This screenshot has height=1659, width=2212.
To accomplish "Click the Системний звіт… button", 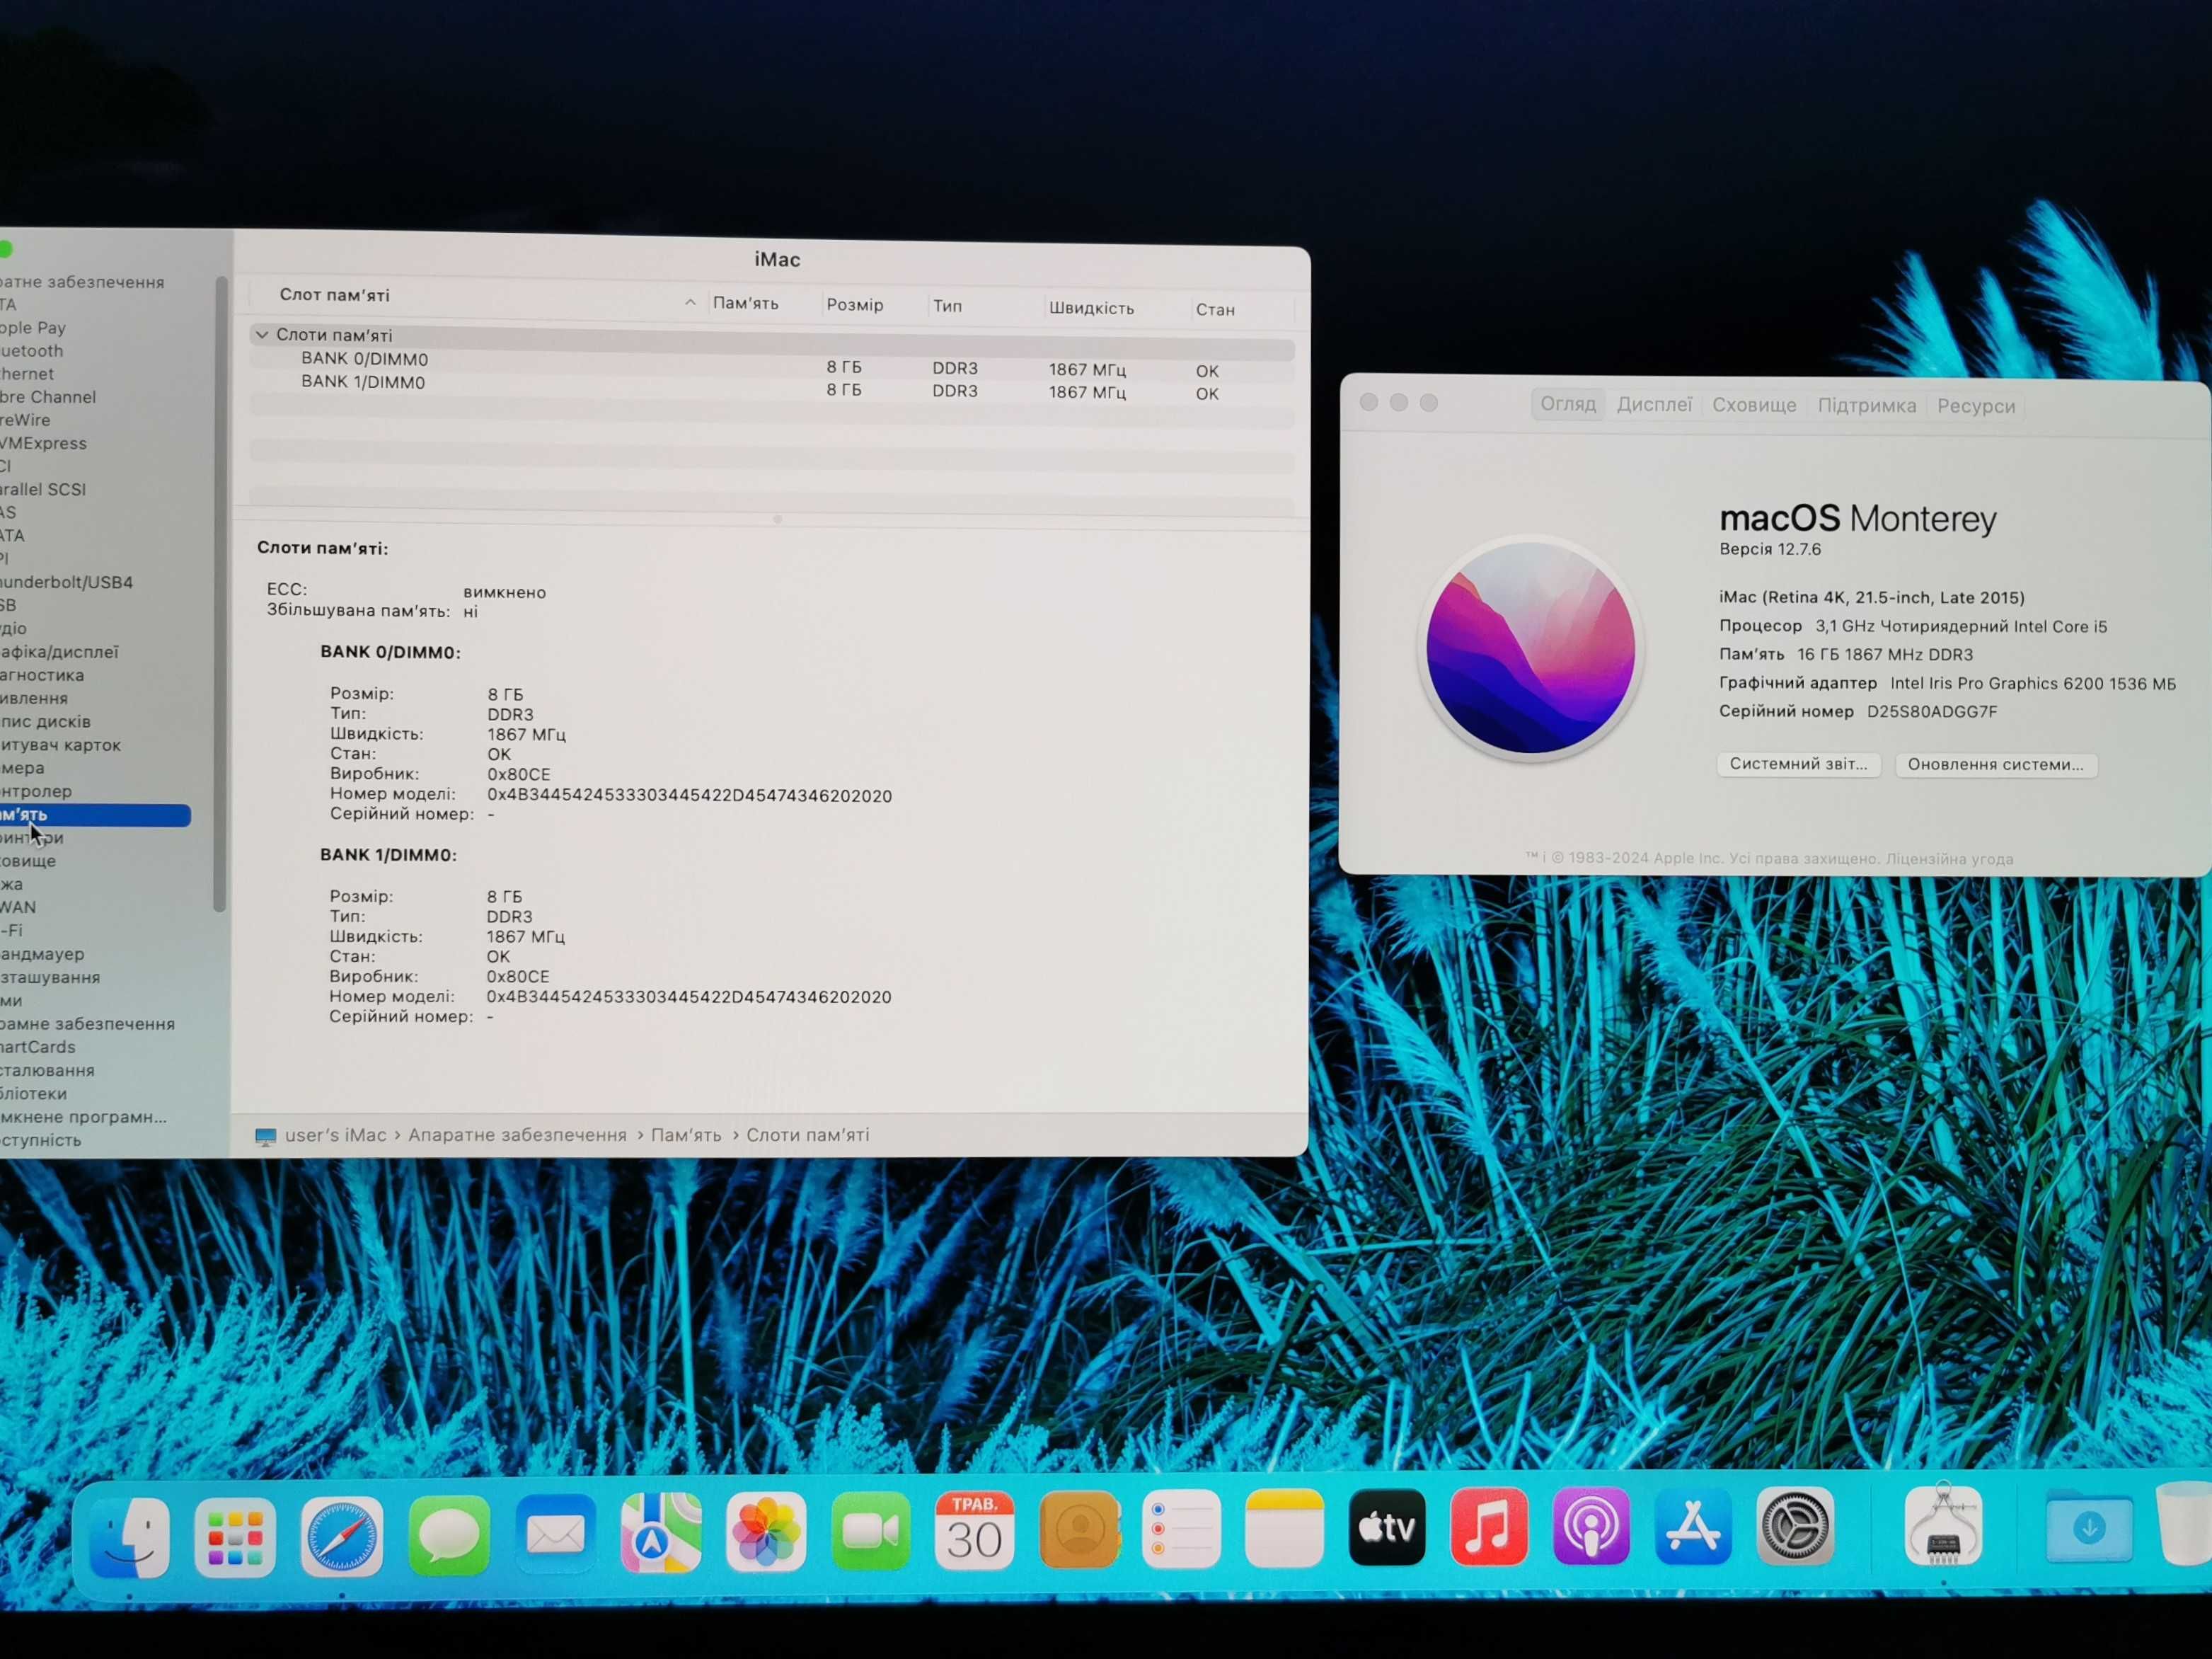I will [1799, 764].
